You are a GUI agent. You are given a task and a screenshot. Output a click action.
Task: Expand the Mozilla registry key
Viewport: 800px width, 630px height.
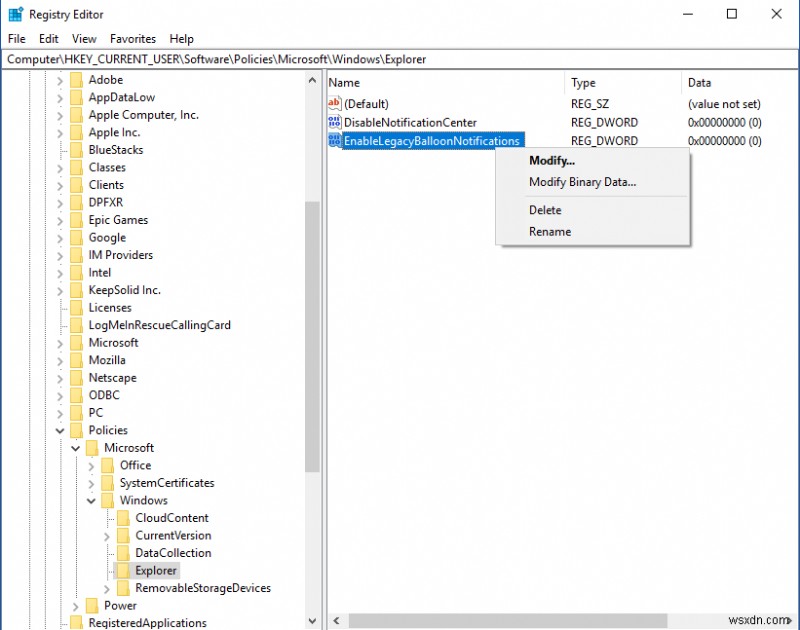pos(59,360)
